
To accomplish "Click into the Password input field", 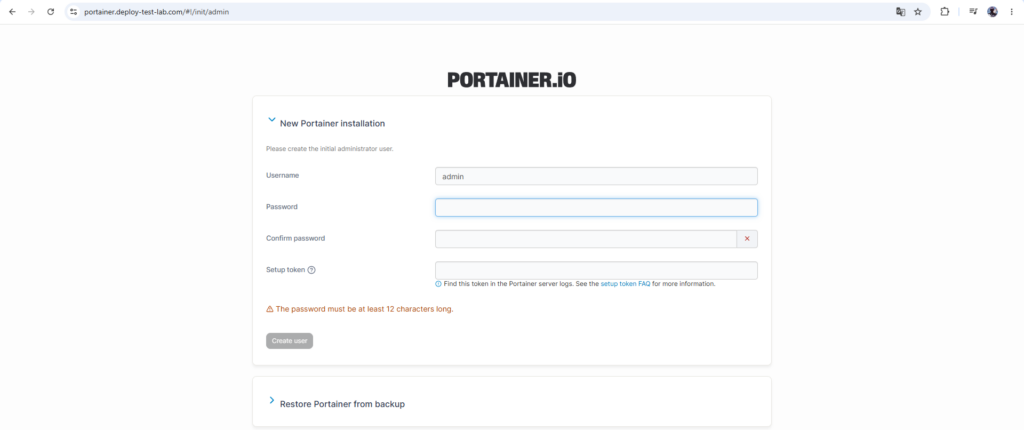I will (596, 208).
